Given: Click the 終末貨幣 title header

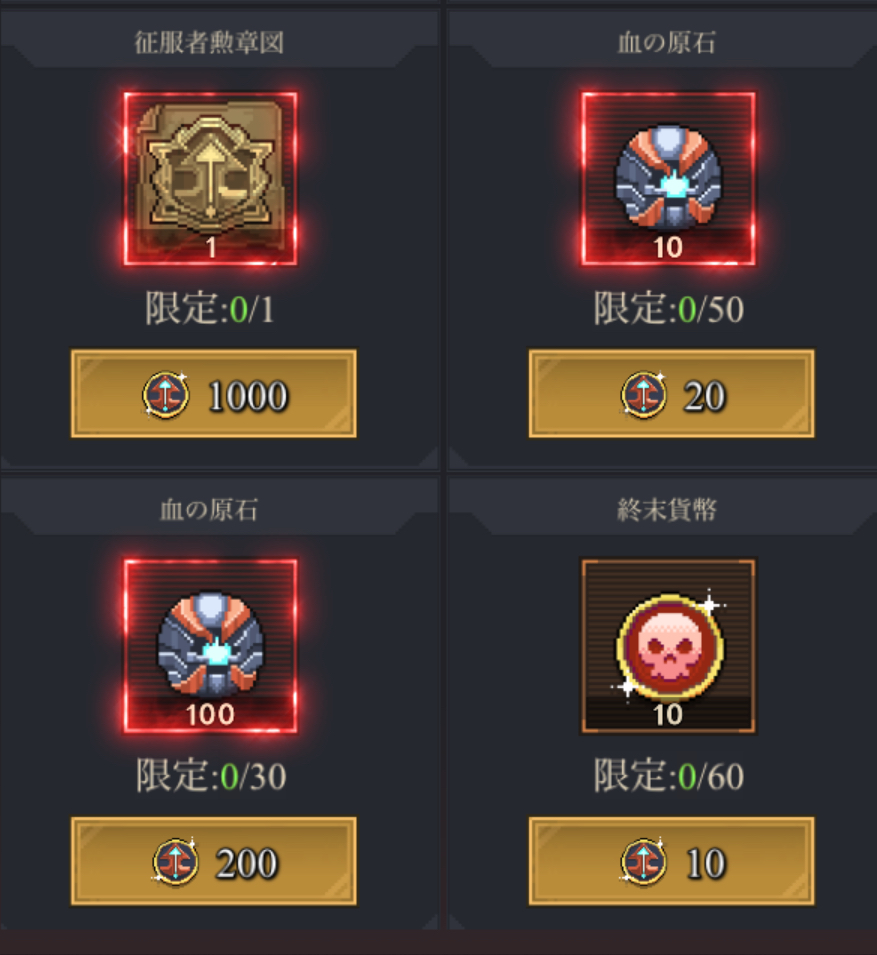Looking at the screenshot, I should [x=667, y=510].
